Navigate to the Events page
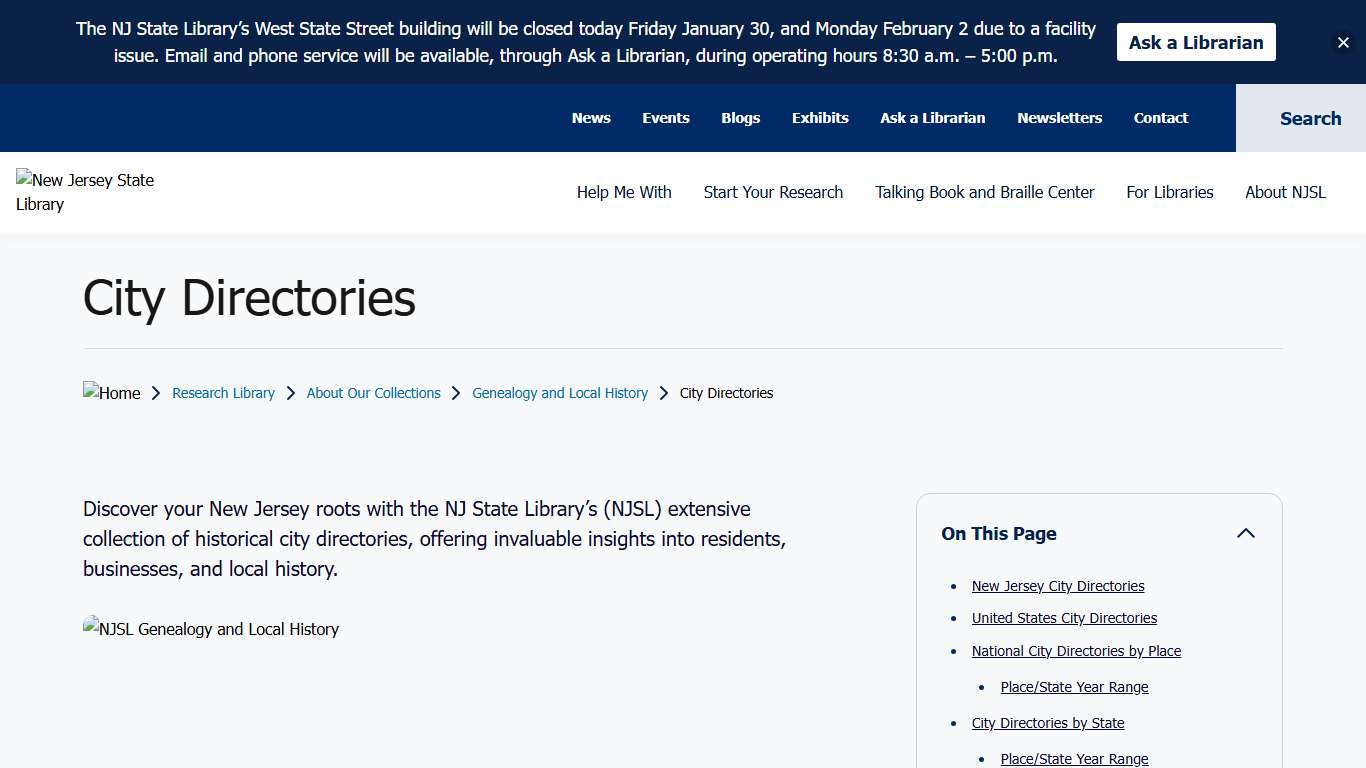This screenshot has width=1366, height=768. [x=666, y=118]
